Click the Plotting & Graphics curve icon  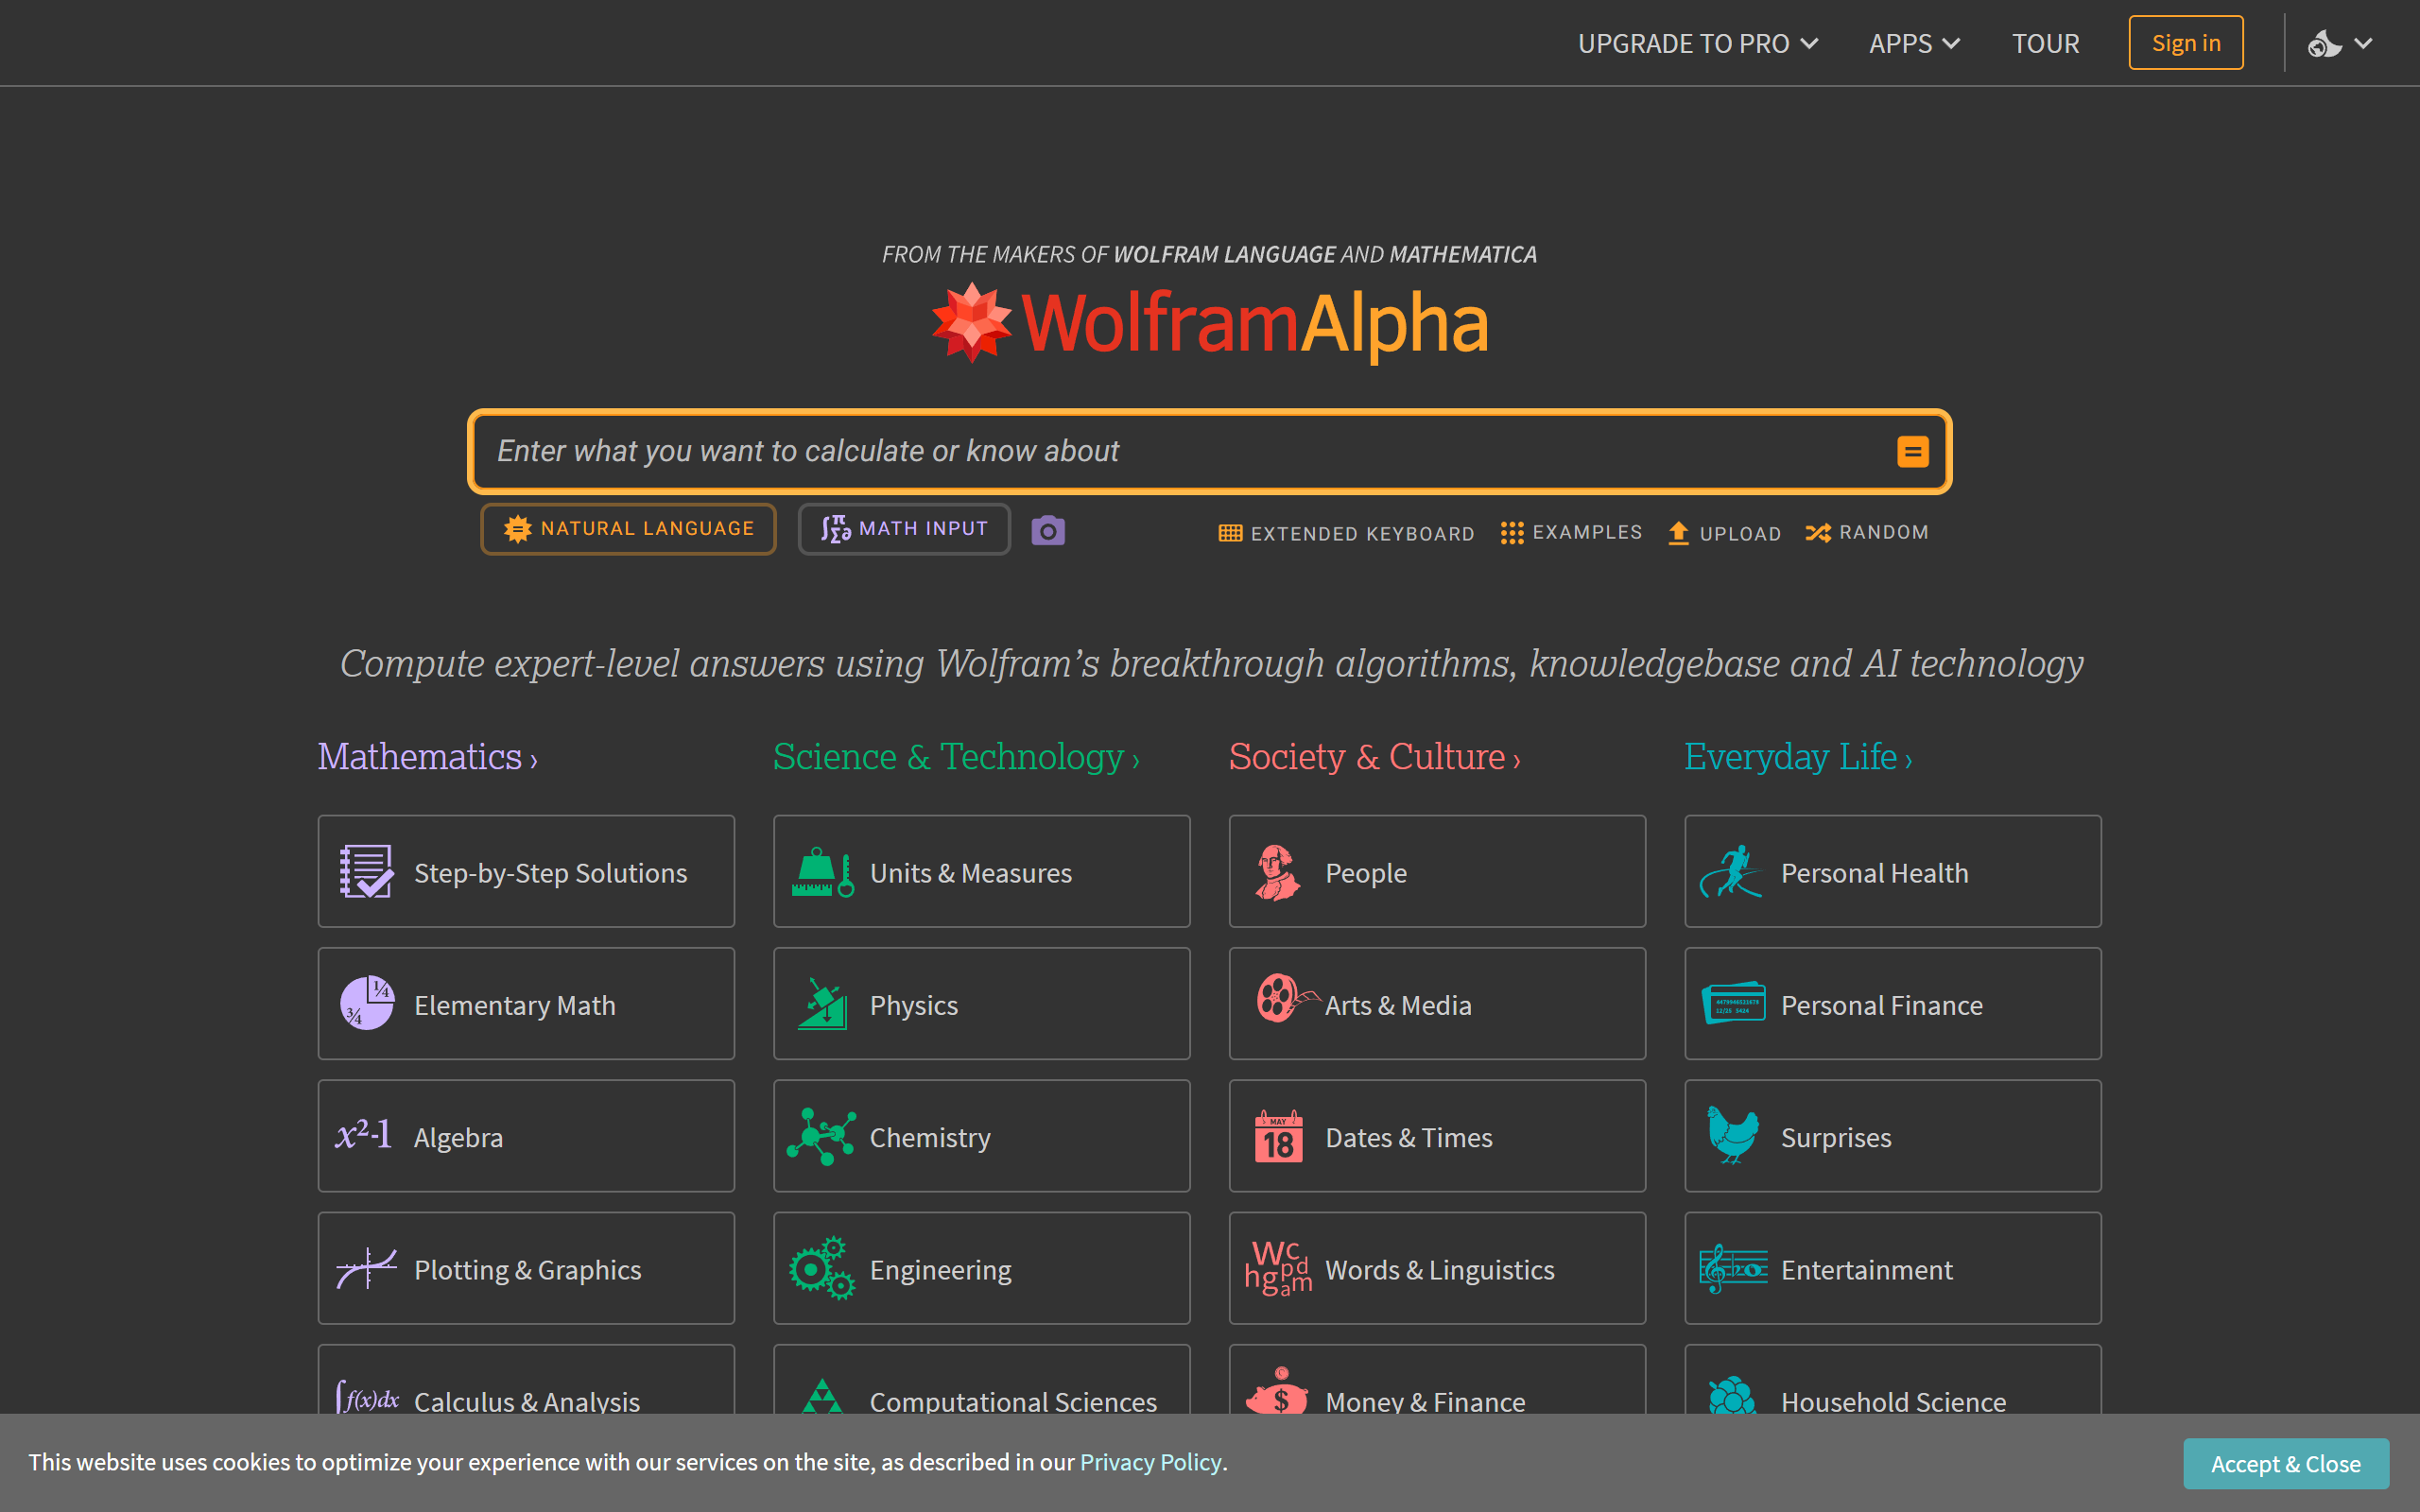click(x=366, y=1268)
